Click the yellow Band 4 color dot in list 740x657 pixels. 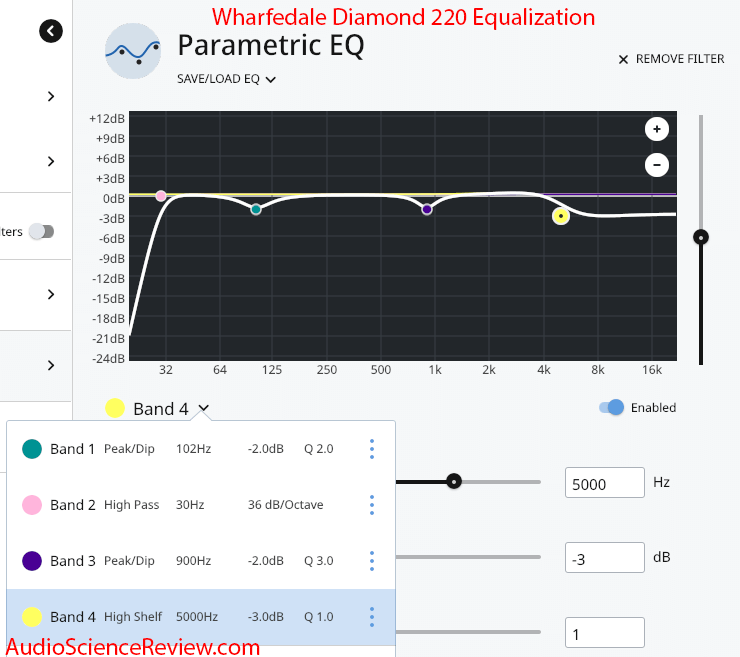click(32, 617)
